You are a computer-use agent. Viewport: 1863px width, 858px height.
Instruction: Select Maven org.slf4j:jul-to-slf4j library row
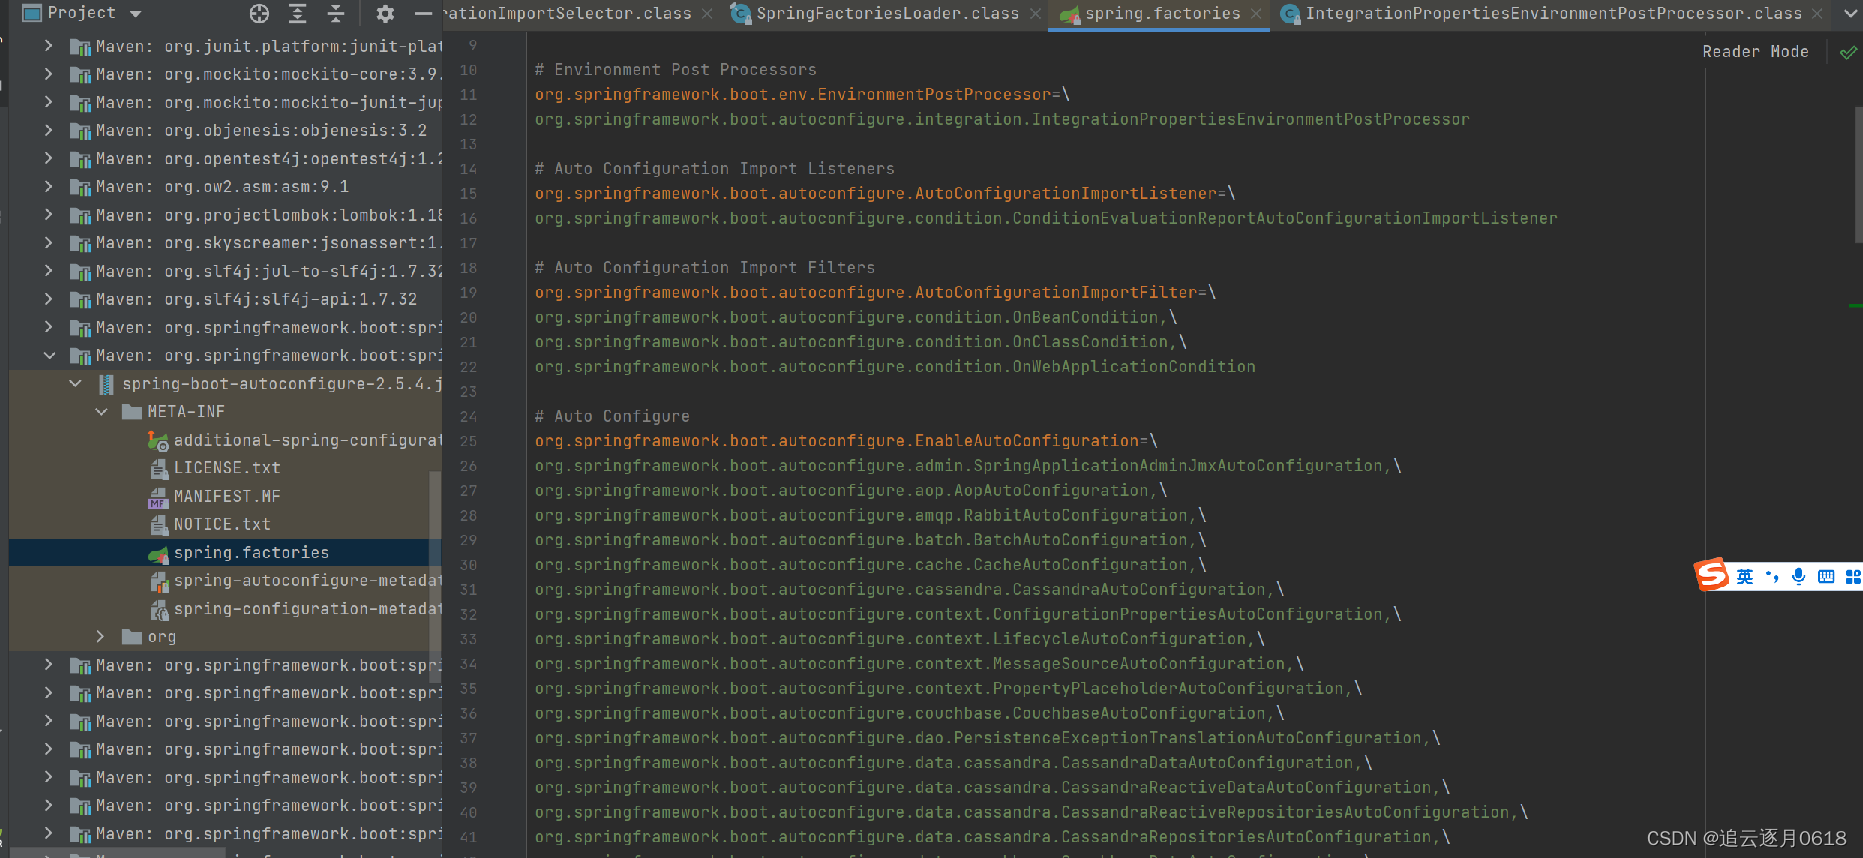(x=225, y=271)
